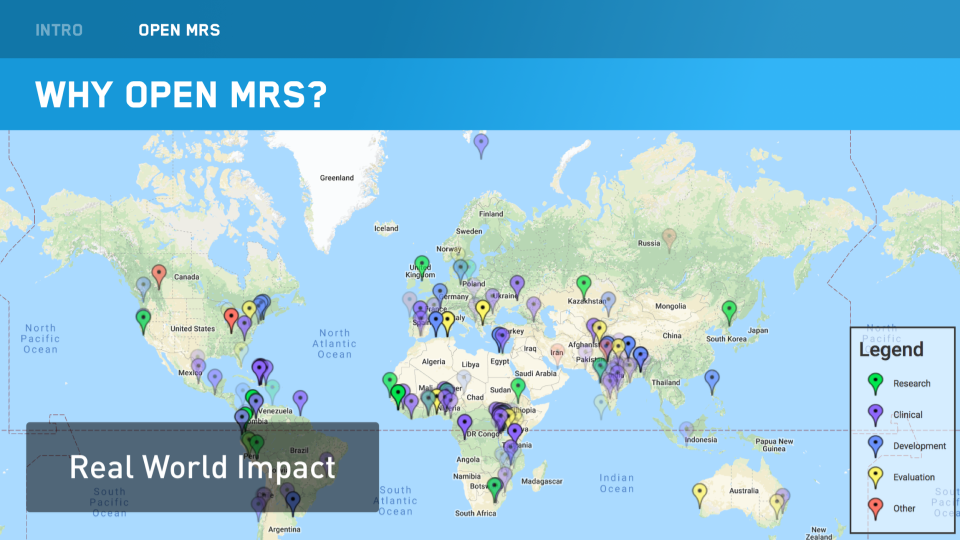Click the green pin on US west coast
Image resolution: width=960 pixels, height=540 pixels.
(x=143, y=319)
